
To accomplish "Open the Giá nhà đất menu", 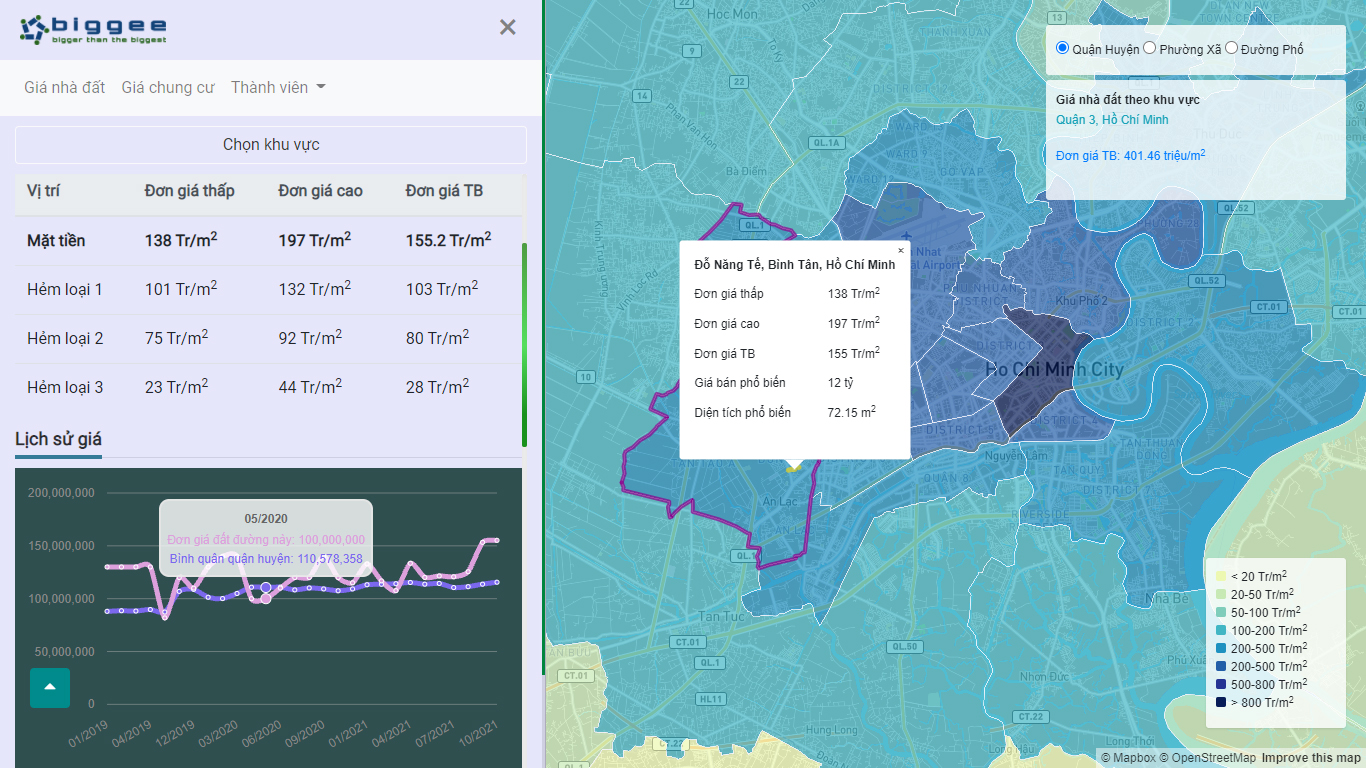I will tap(65, 87).
